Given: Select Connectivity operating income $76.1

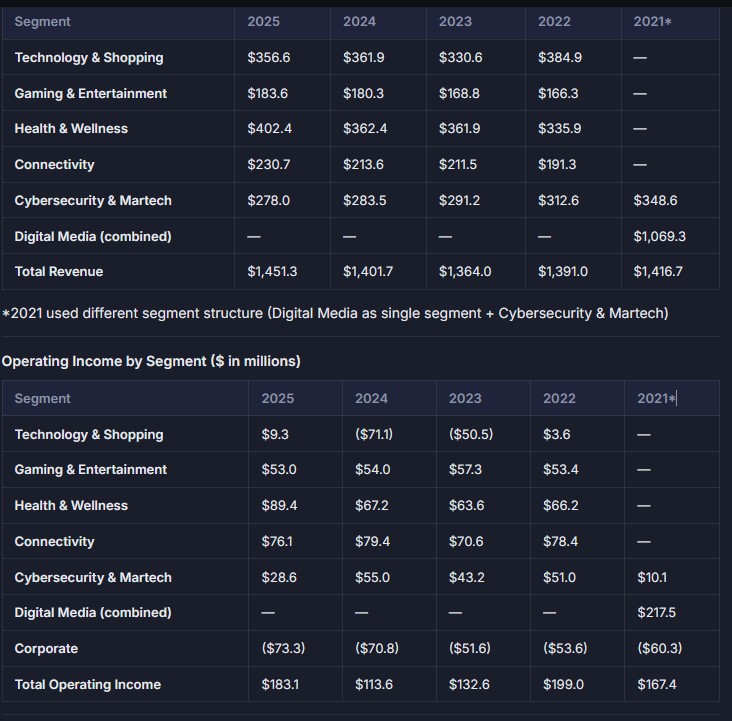Looking at the screenshot, I should pos(277,541).
